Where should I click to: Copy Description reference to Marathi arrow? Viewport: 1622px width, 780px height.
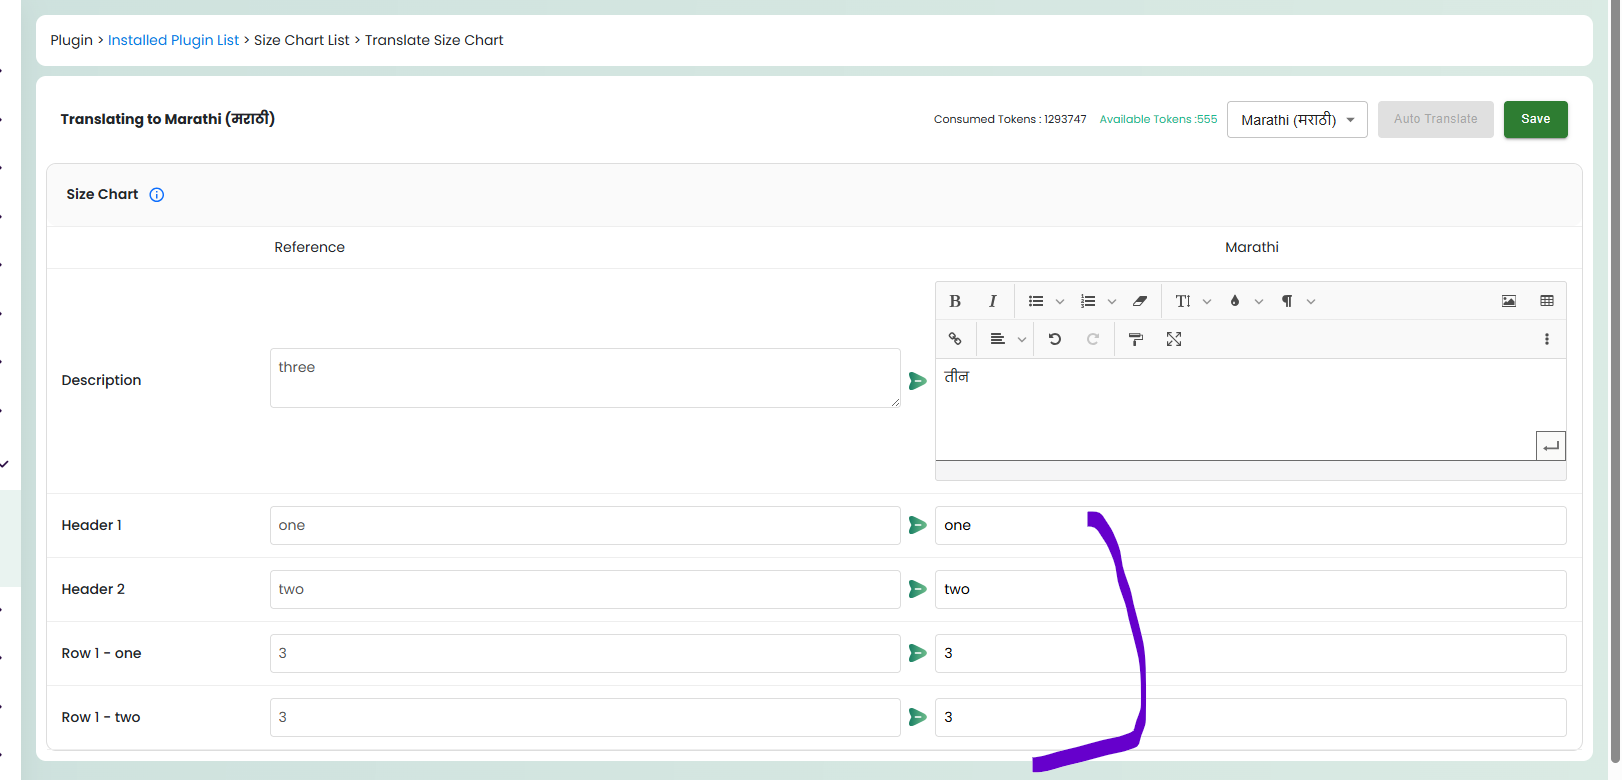coord(917,381)
